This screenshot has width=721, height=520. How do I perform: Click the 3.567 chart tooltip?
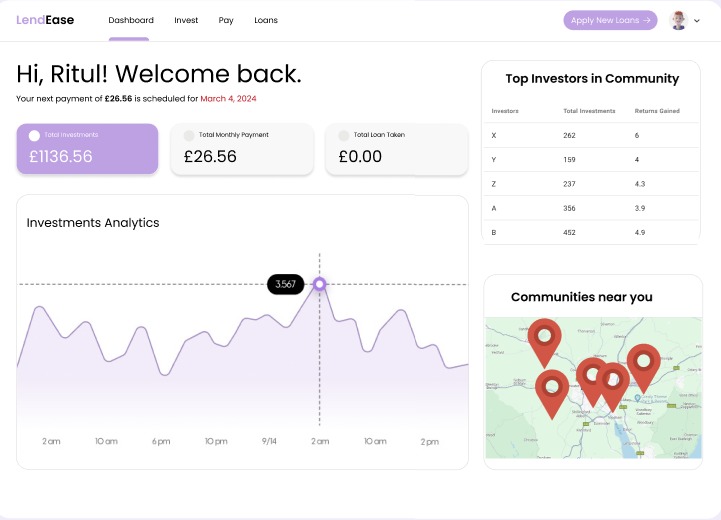[285, 284]
